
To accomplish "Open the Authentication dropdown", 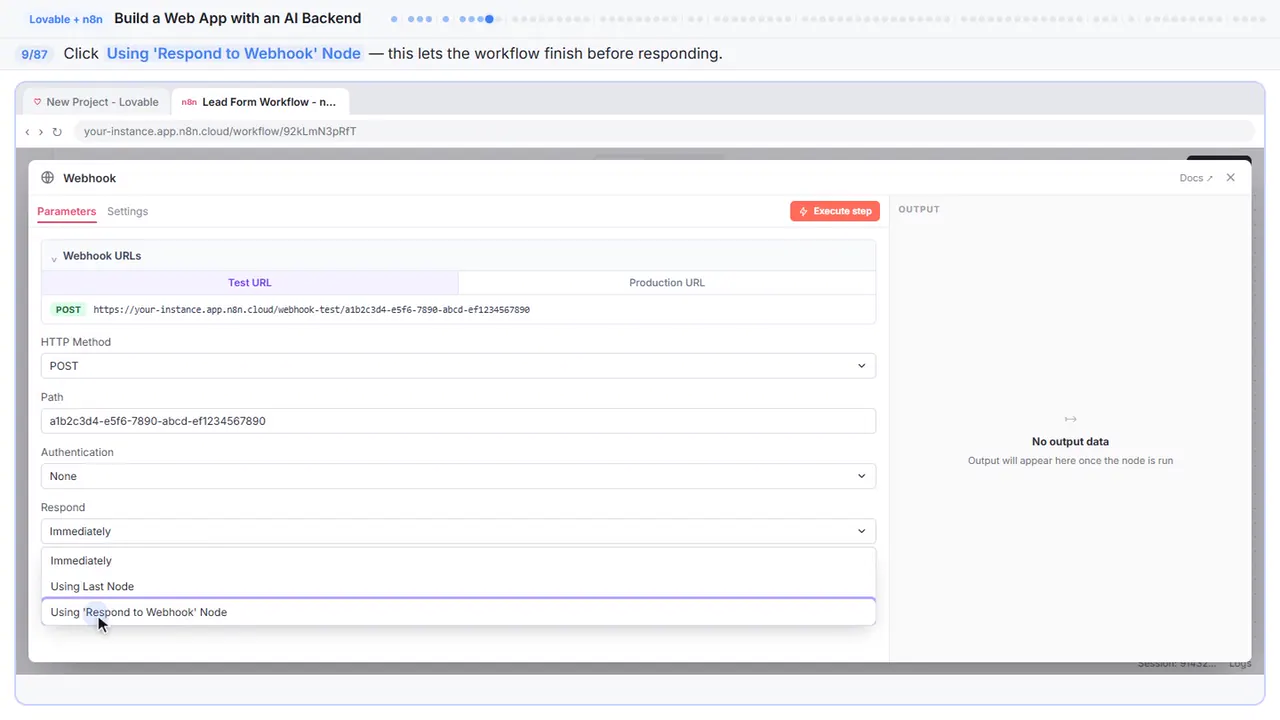I will pyautogui.click(x=458, y=476).
